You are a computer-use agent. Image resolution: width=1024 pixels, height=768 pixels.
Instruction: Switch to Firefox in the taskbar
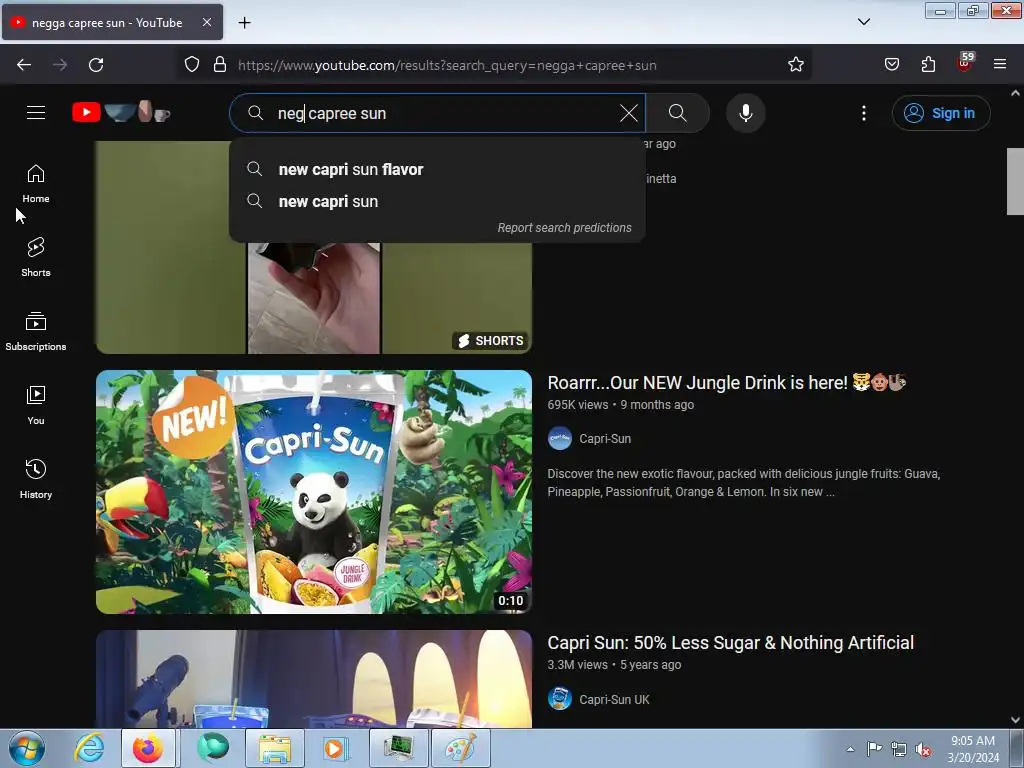point(148,748)
